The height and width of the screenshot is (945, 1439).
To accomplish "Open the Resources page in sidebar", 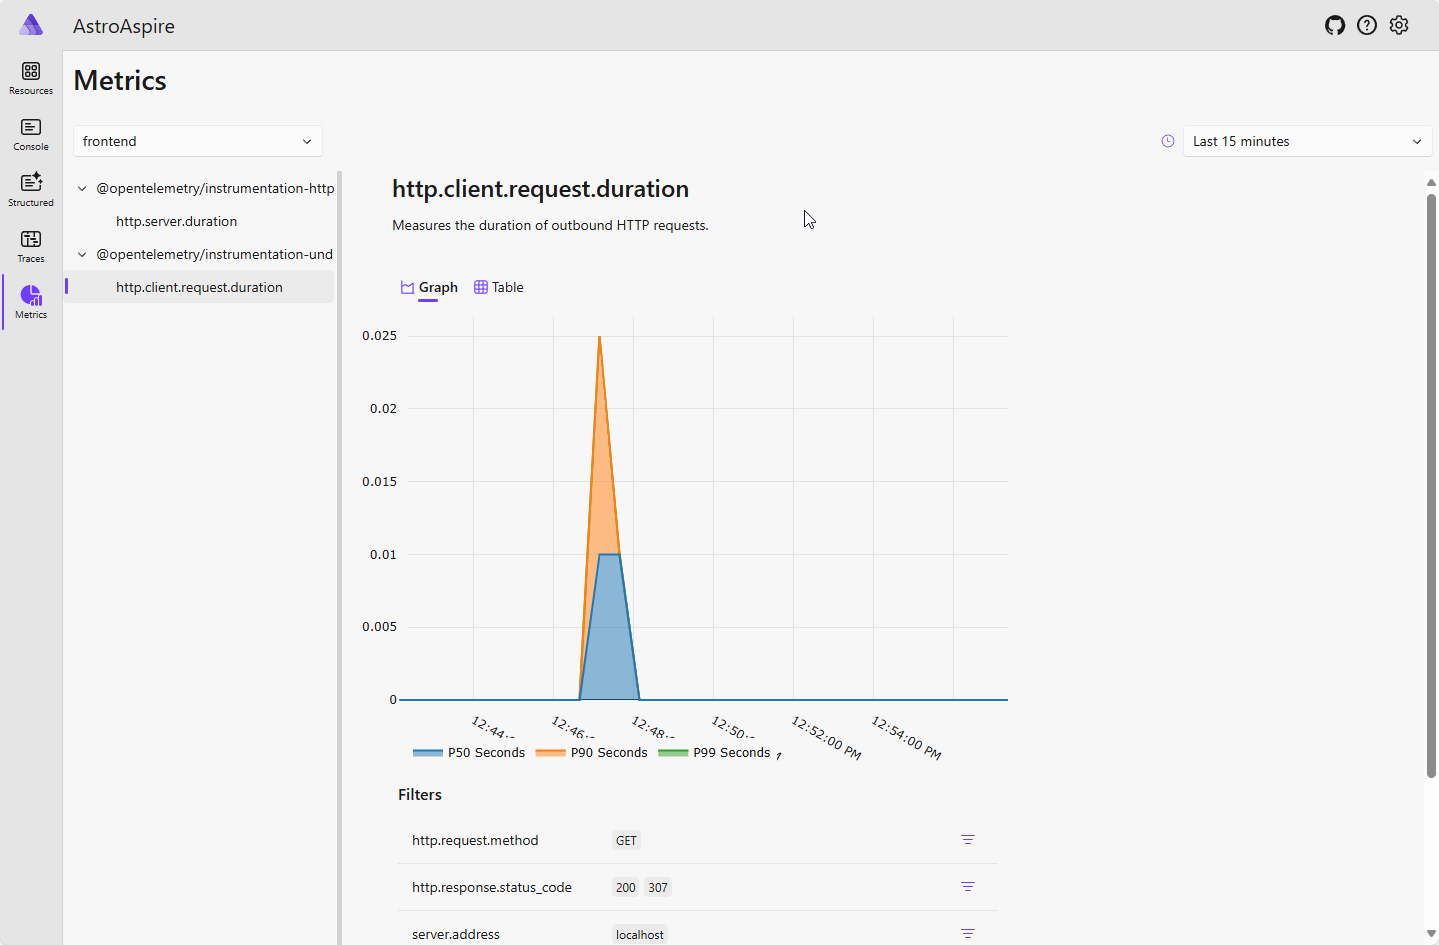I will click(31, 78).
